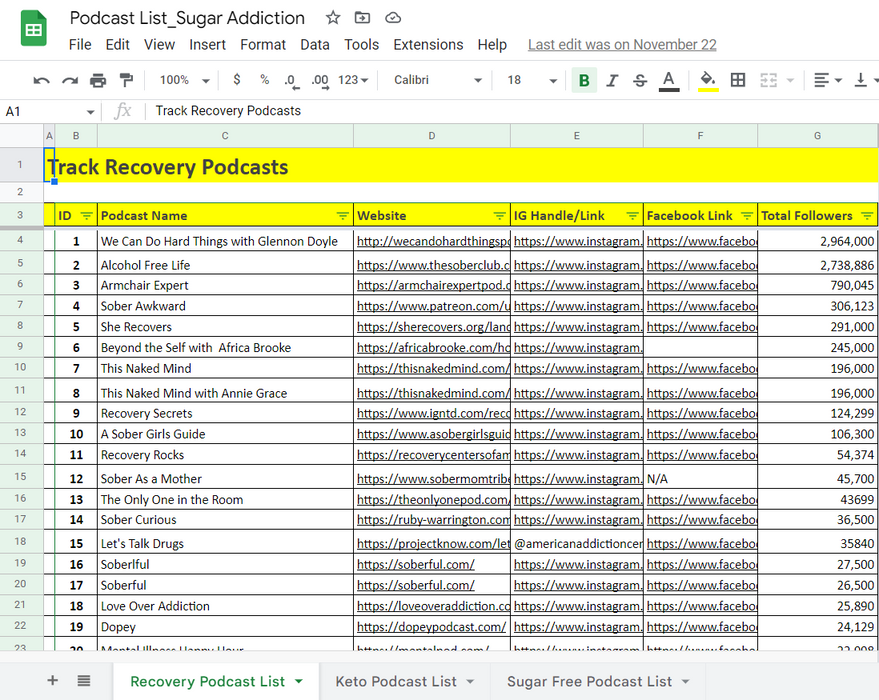Screen dimensions: 879x700
Task: Open the Calibri font dropdown
Action: click(437, 80)
